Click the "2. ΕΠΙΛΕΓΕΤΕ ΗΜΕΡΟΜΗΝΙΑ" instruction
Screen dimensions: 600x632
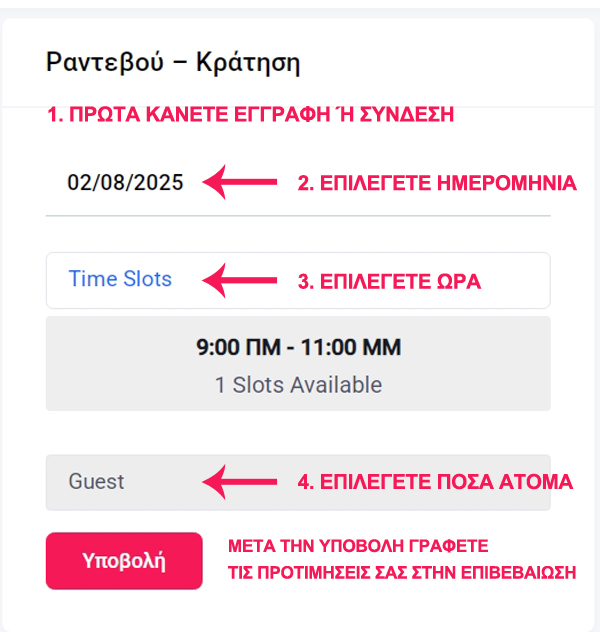(437, 183)
